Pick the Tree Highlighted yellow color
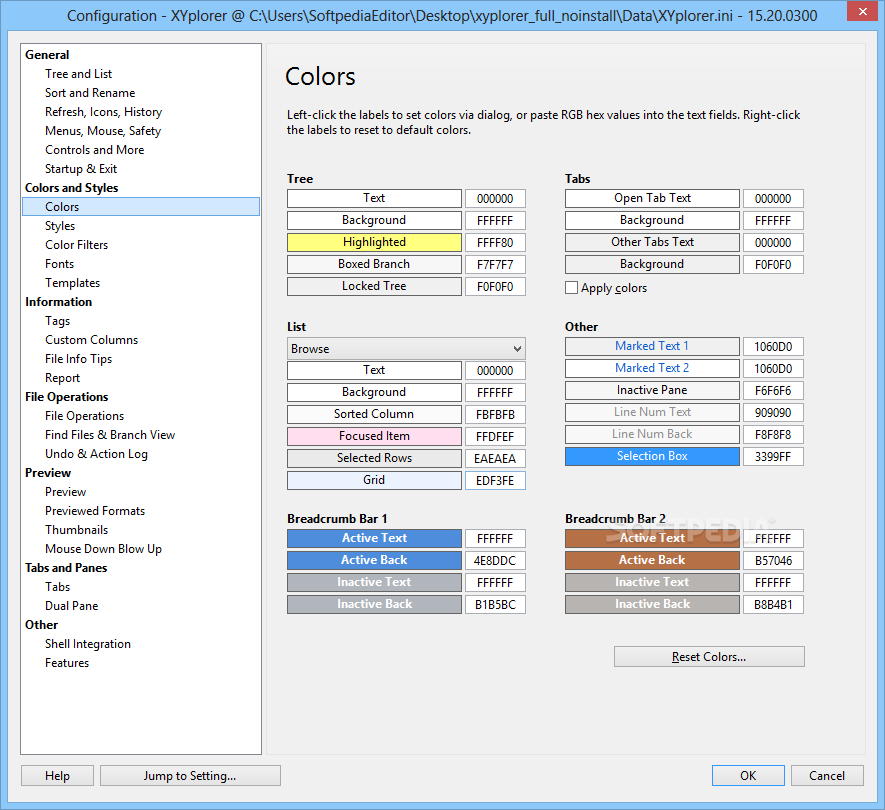The height and width of the screenshot is (810, 885). [x=374, y=242]
